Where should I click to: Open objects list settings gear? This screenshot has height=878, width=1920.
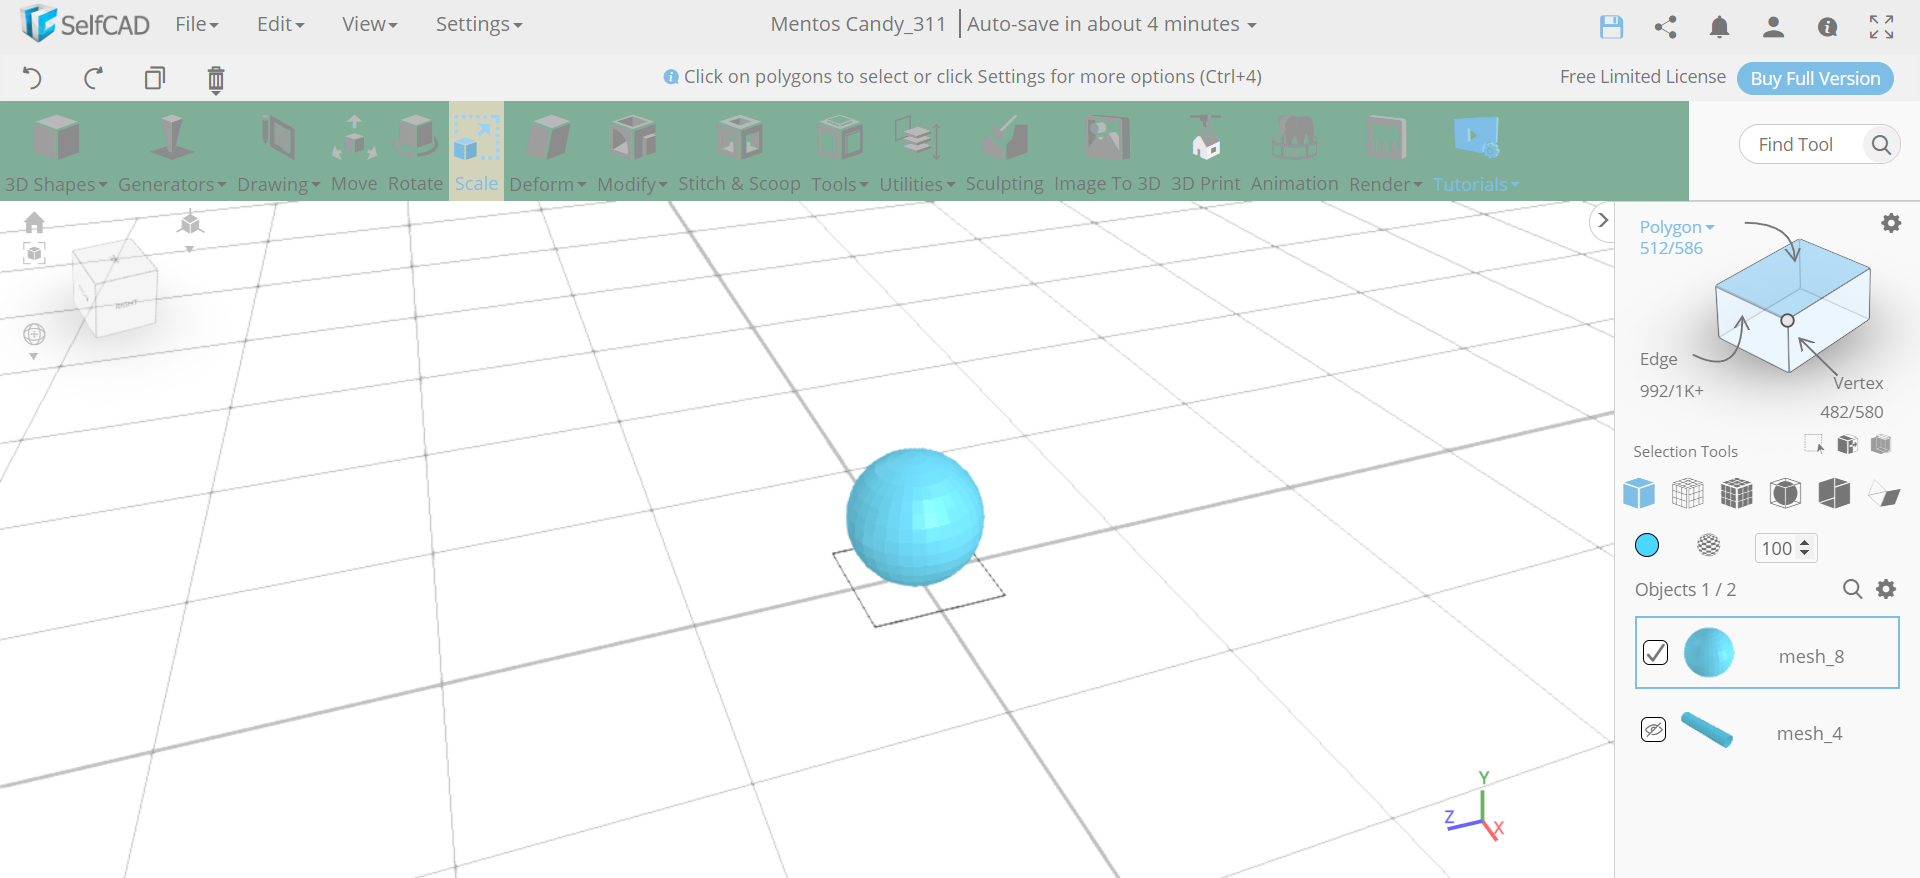(x=1886, y=589)
